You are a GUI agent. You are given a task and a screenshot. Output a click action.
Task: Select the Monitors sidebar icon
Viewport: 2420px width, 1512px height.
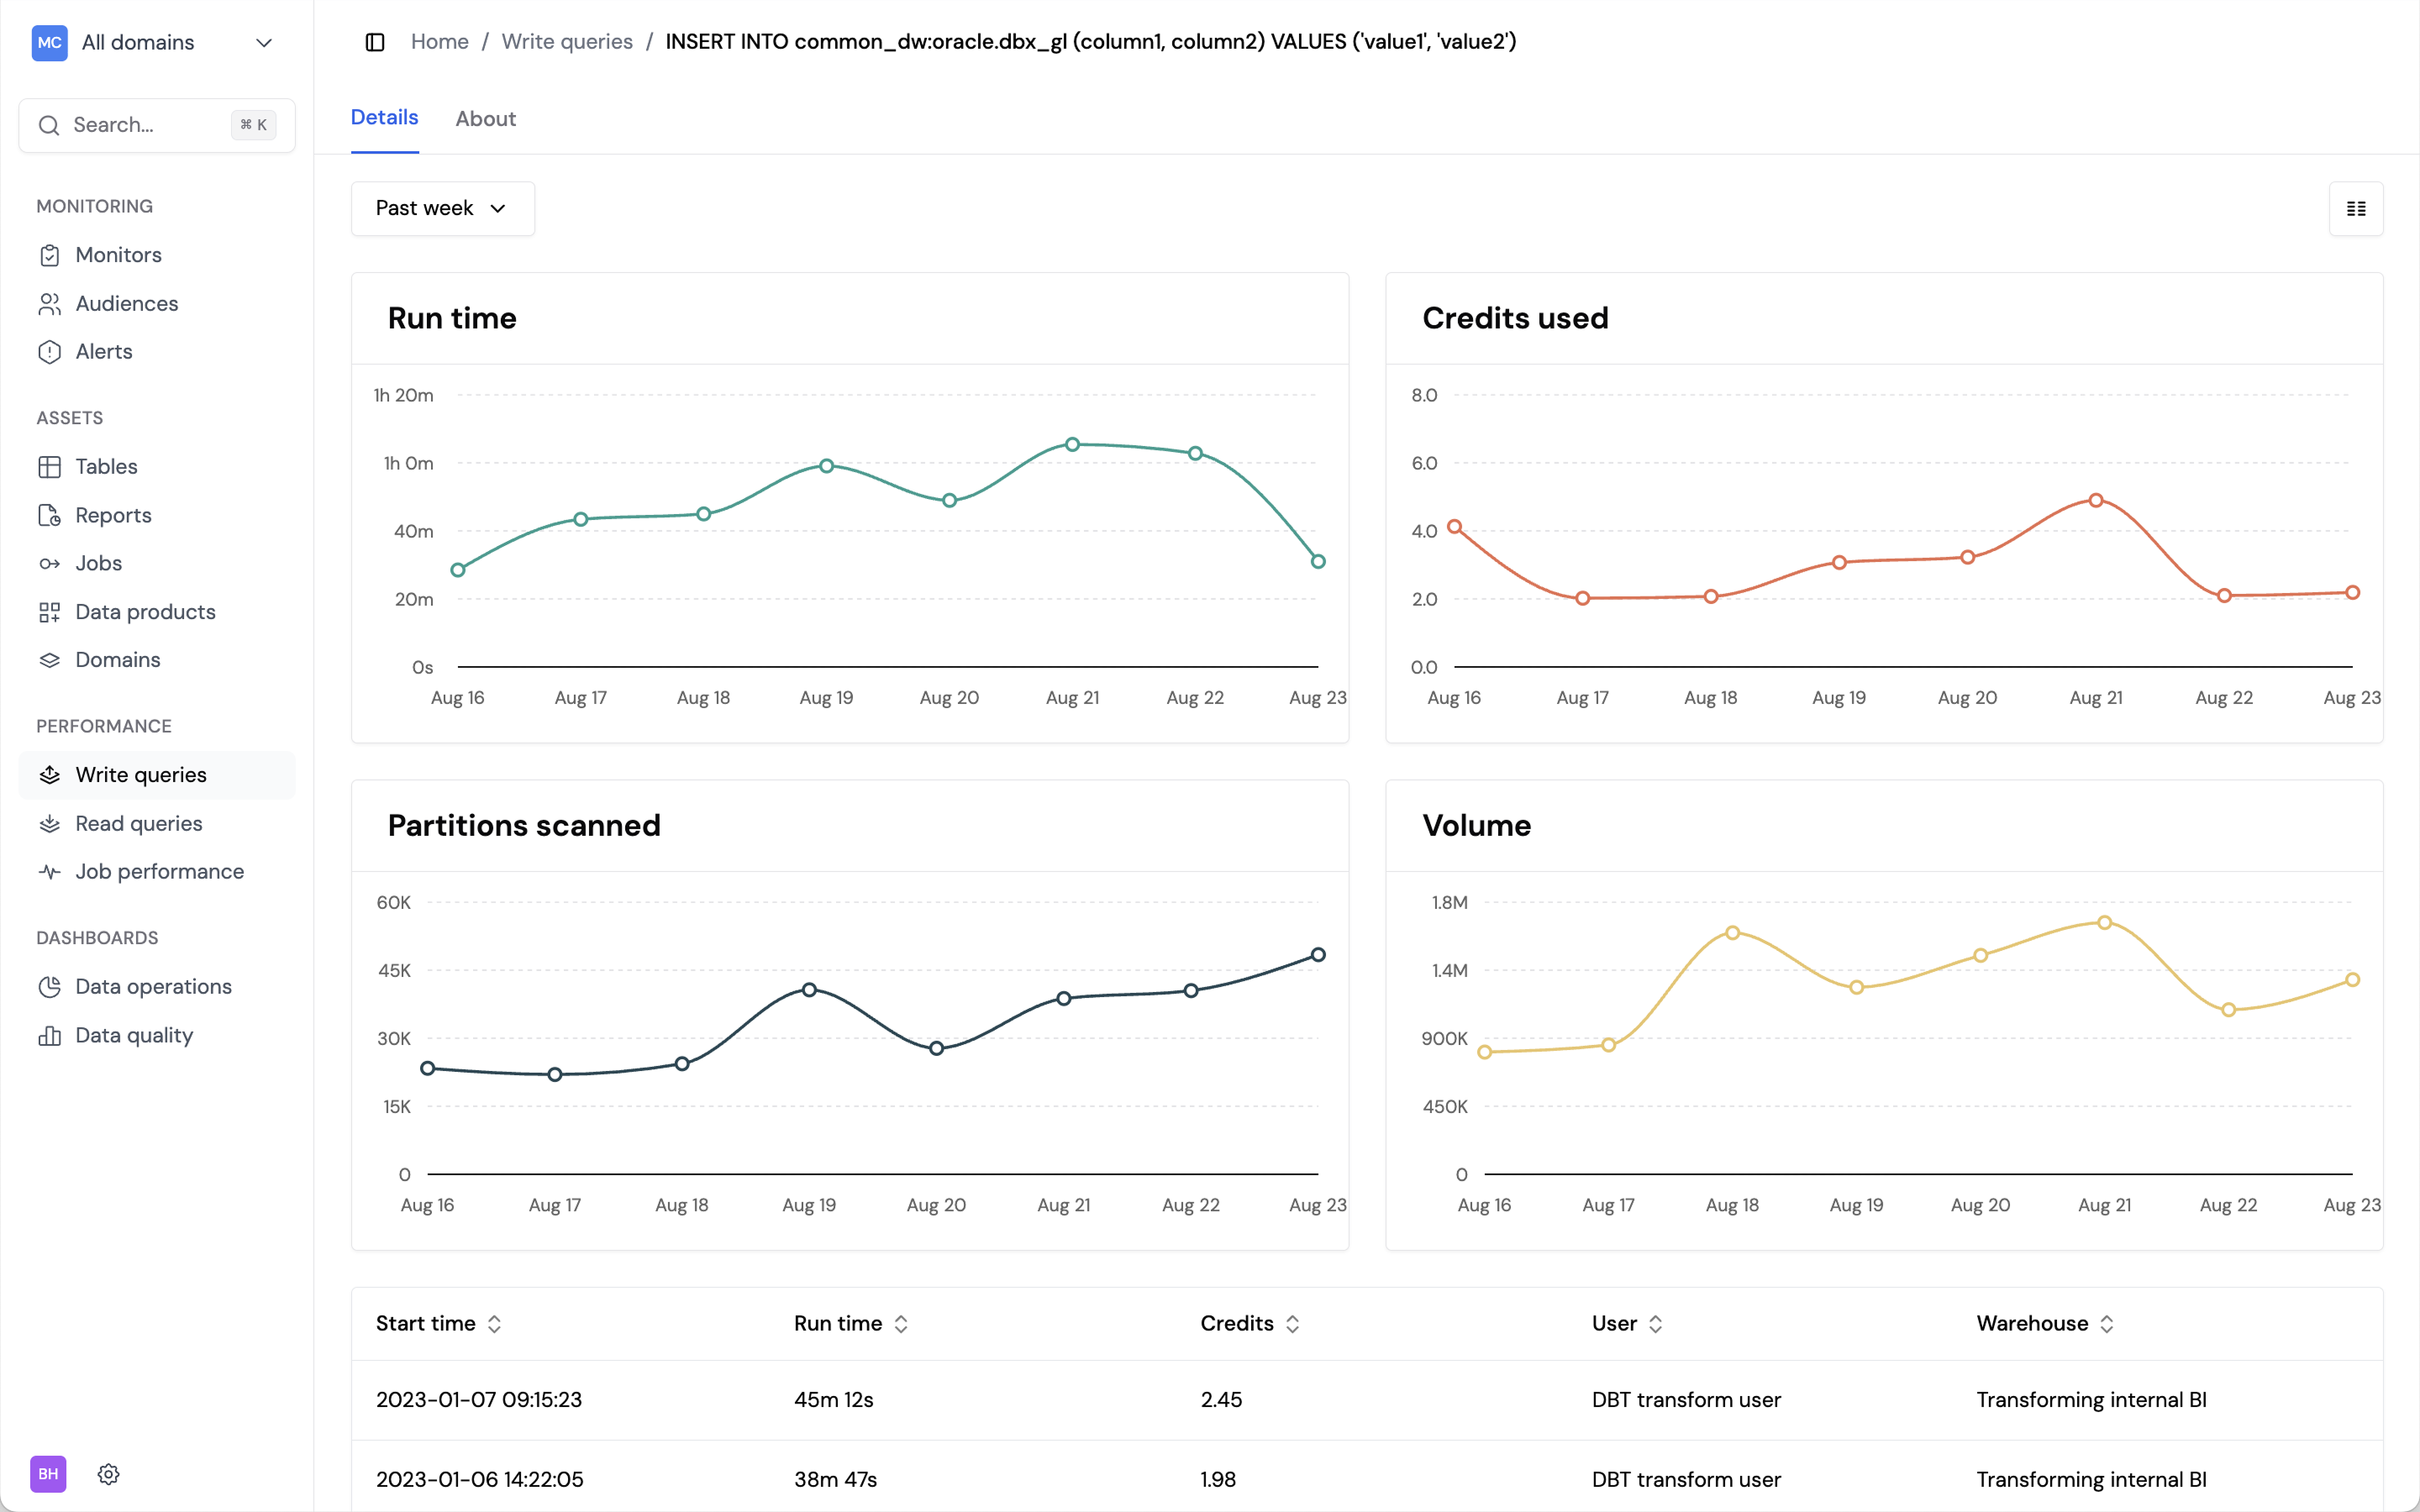click(51, 255)
